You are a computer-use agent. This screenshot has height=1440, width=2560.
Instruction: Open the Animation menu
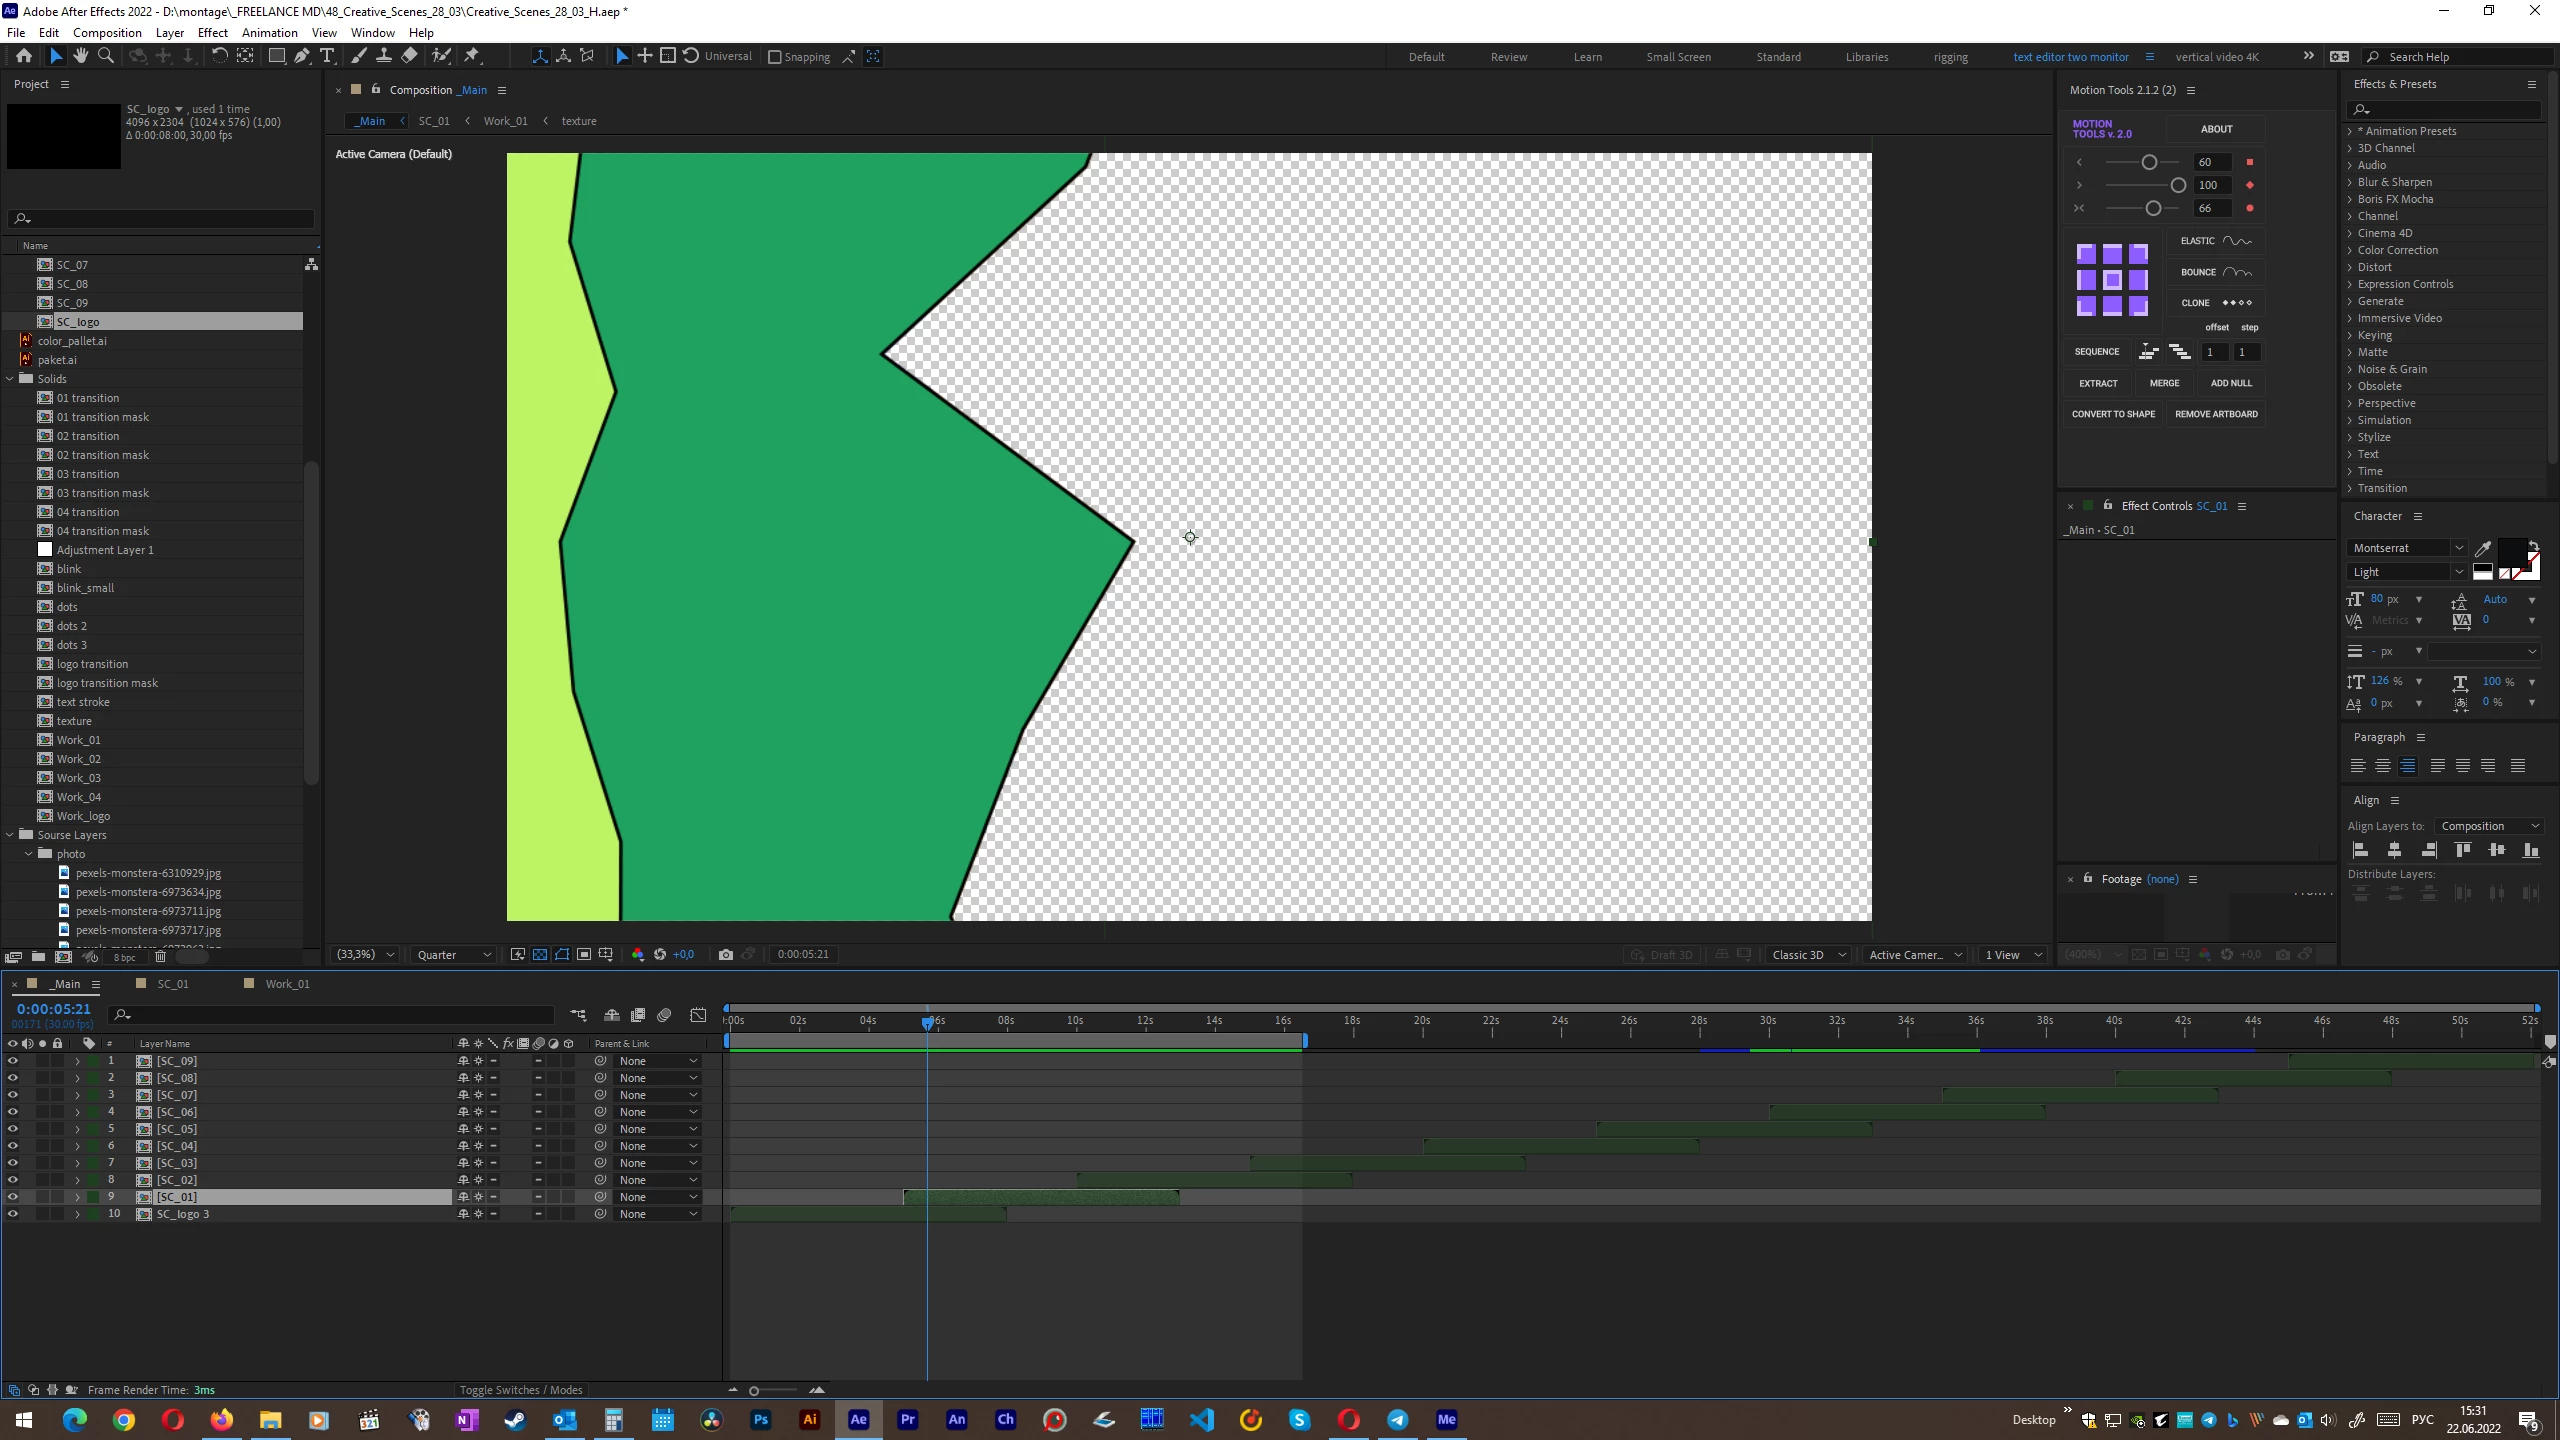click(x=269, y=32)
